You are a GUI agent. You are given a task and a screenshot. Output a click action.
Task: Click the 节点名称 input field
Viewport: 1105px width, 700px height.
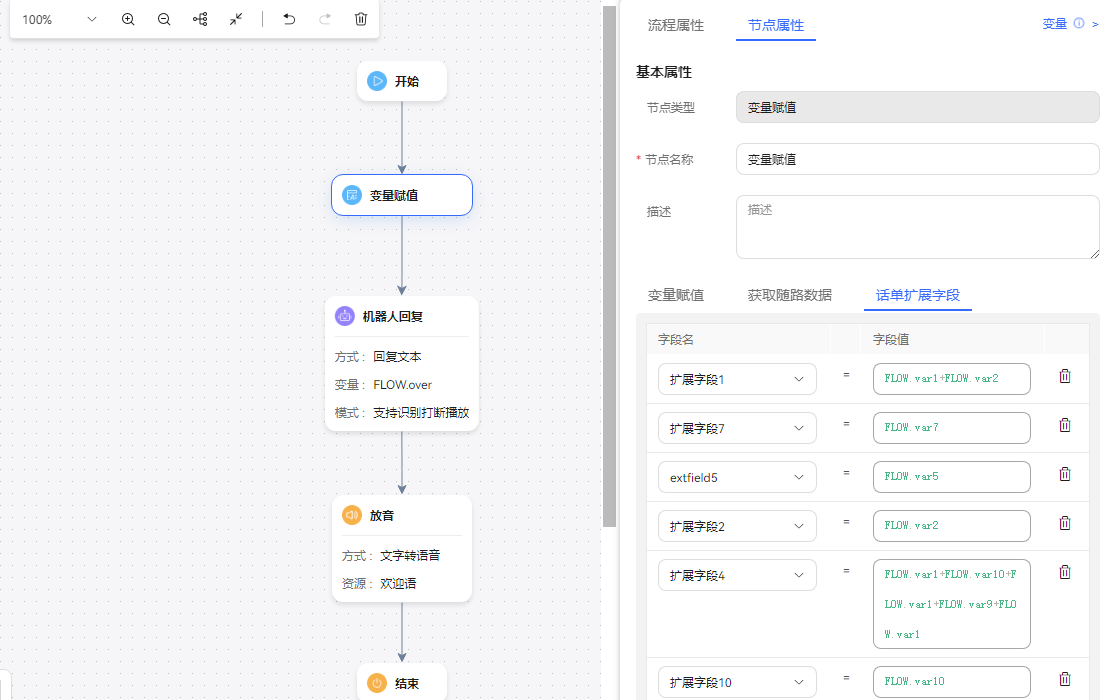[x=918, y=159]
